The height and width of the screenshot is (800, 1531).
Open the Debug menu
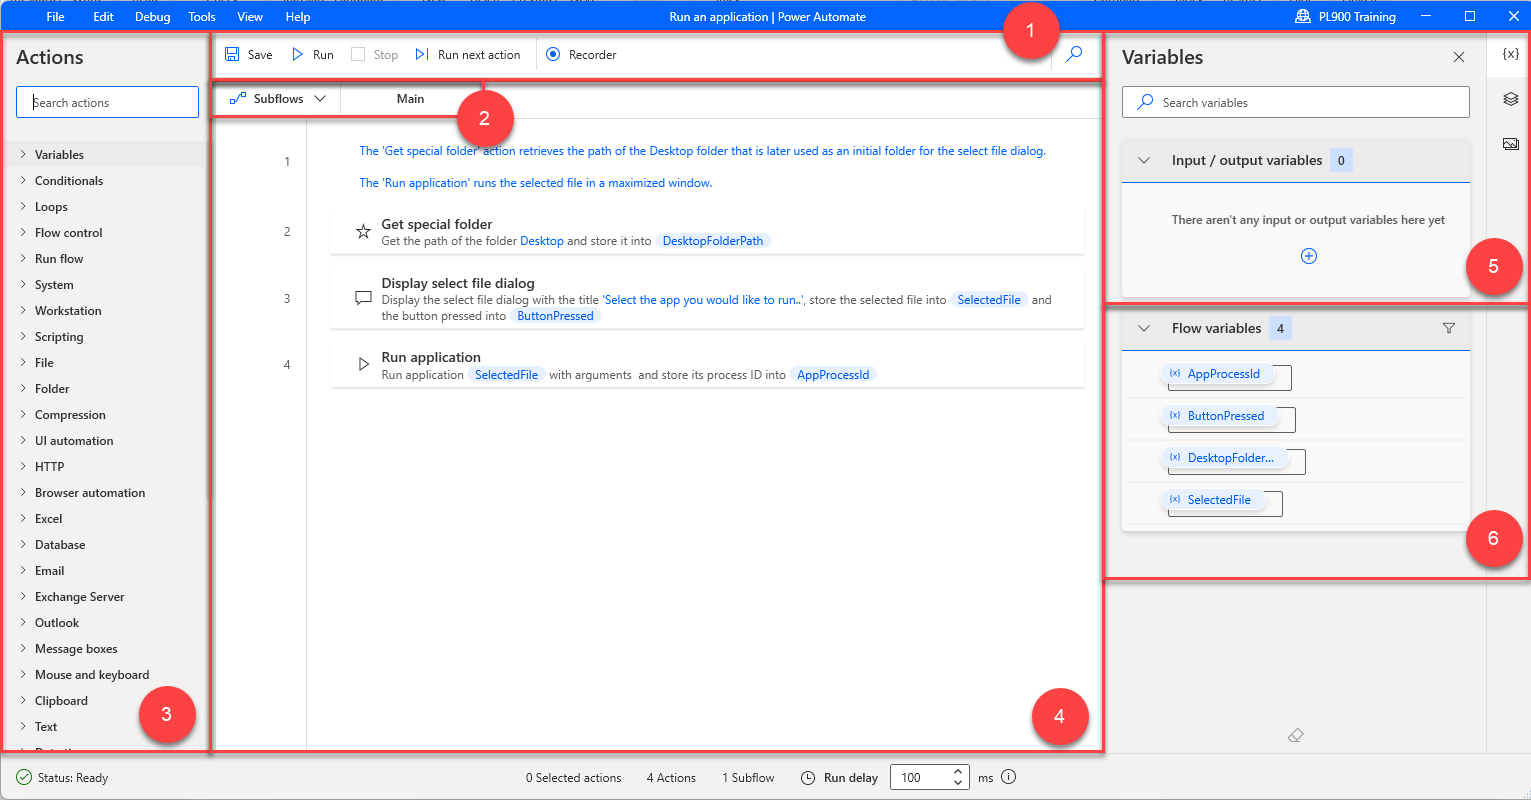(x=152, y=16)
